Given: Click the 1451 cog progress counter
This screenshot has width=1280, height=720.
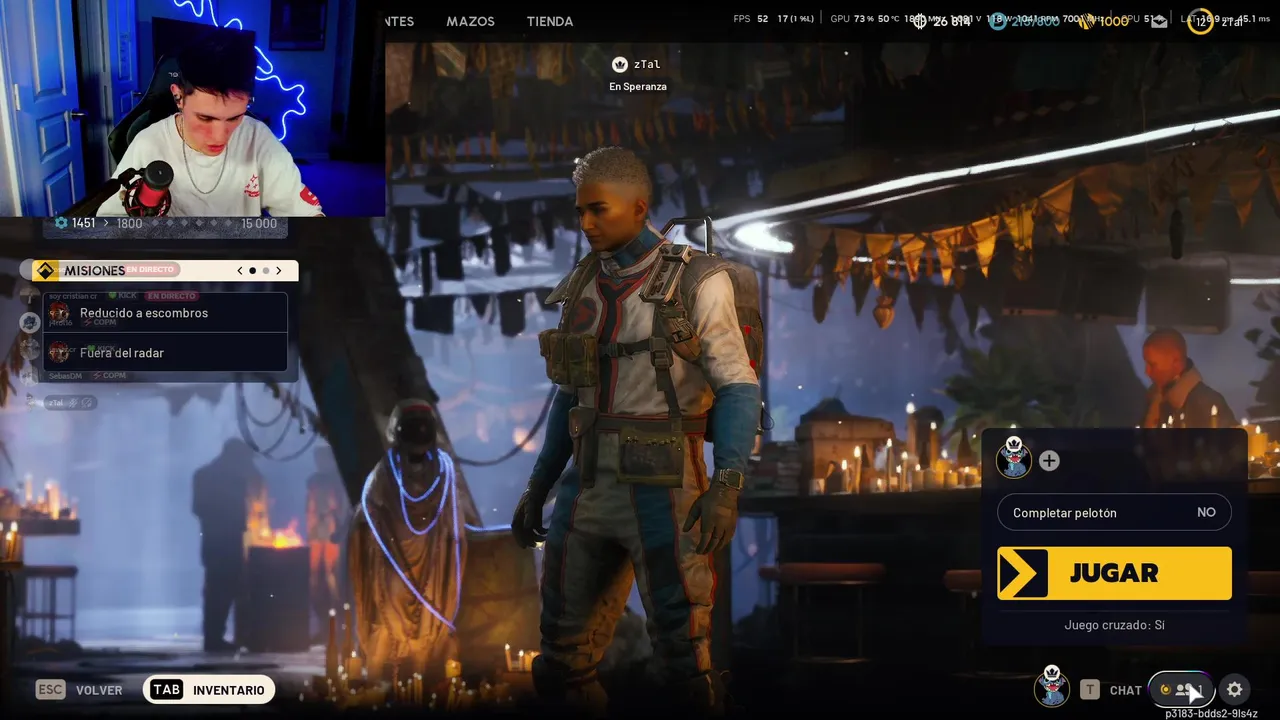Looking at the screenshot, I should coord(75,223).
